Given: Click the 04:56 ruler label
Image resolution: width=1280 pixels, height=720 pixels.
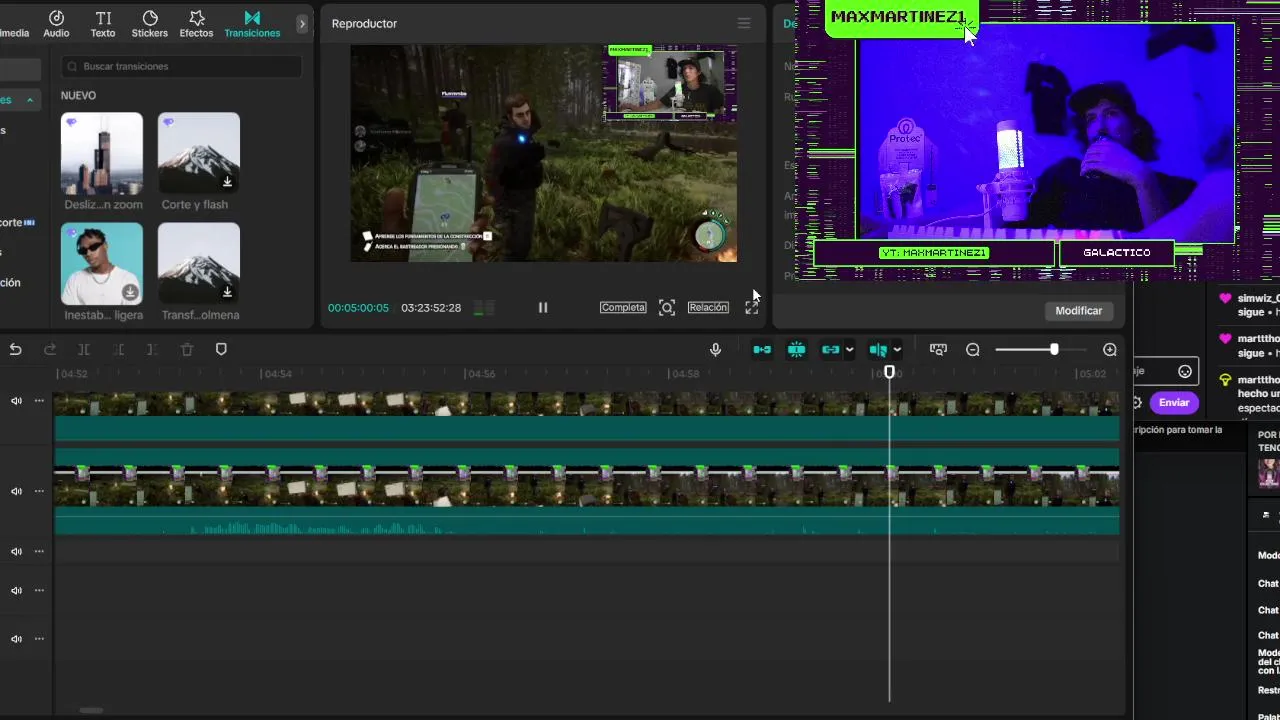Looking at the screenshot, I should (x=481, y=374).
